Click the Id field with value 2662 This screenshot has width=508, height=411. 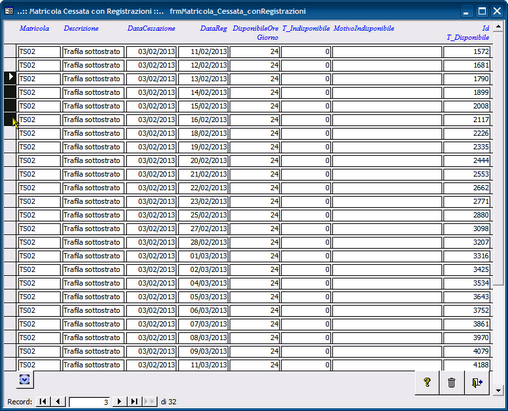click(x=467, y=188)
